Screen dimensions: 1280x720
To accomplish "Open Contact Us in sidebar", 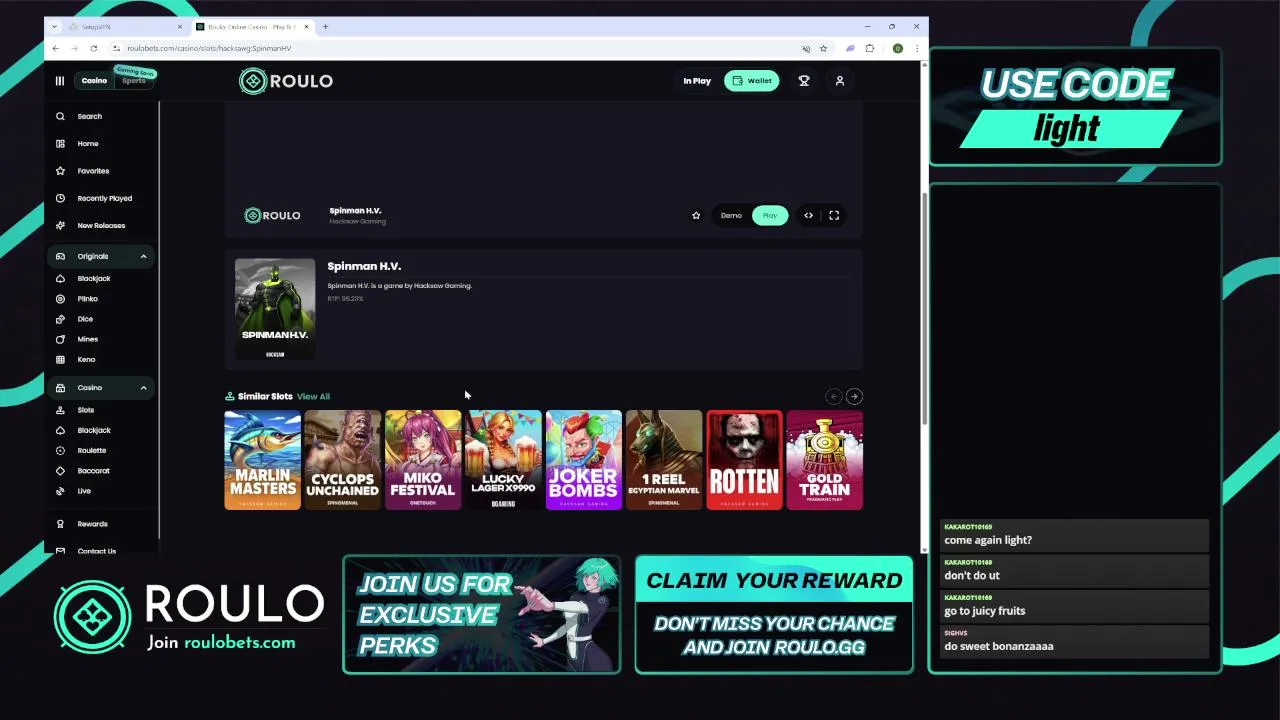I will [x=99, y=550].
